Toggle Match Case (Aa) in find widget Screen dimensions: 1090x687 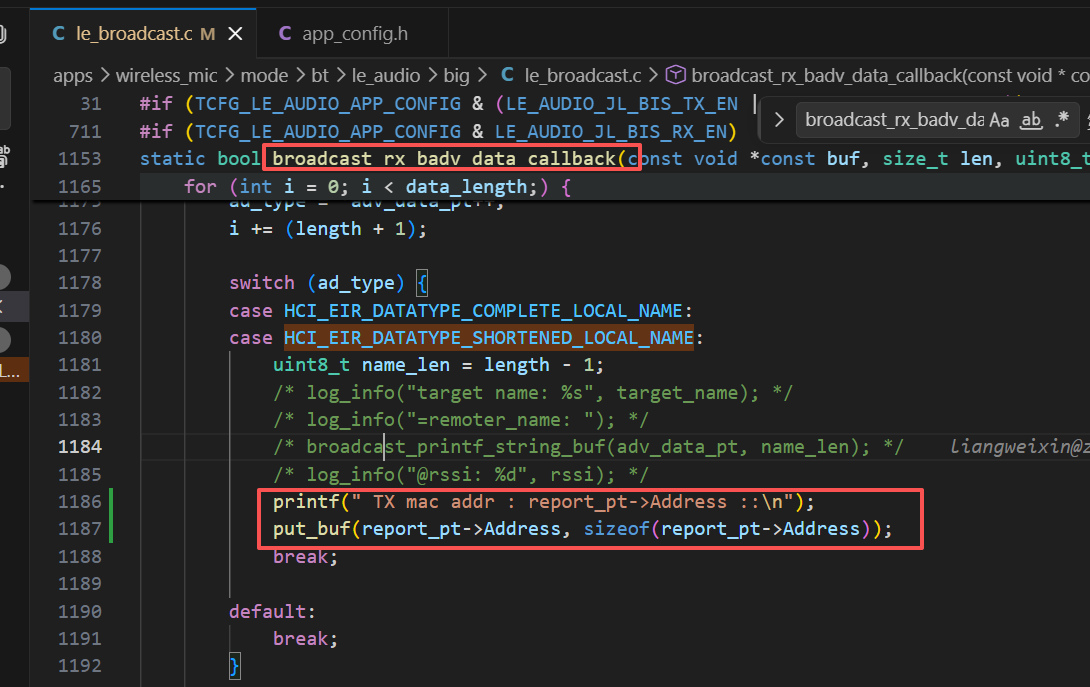[999, 120]
